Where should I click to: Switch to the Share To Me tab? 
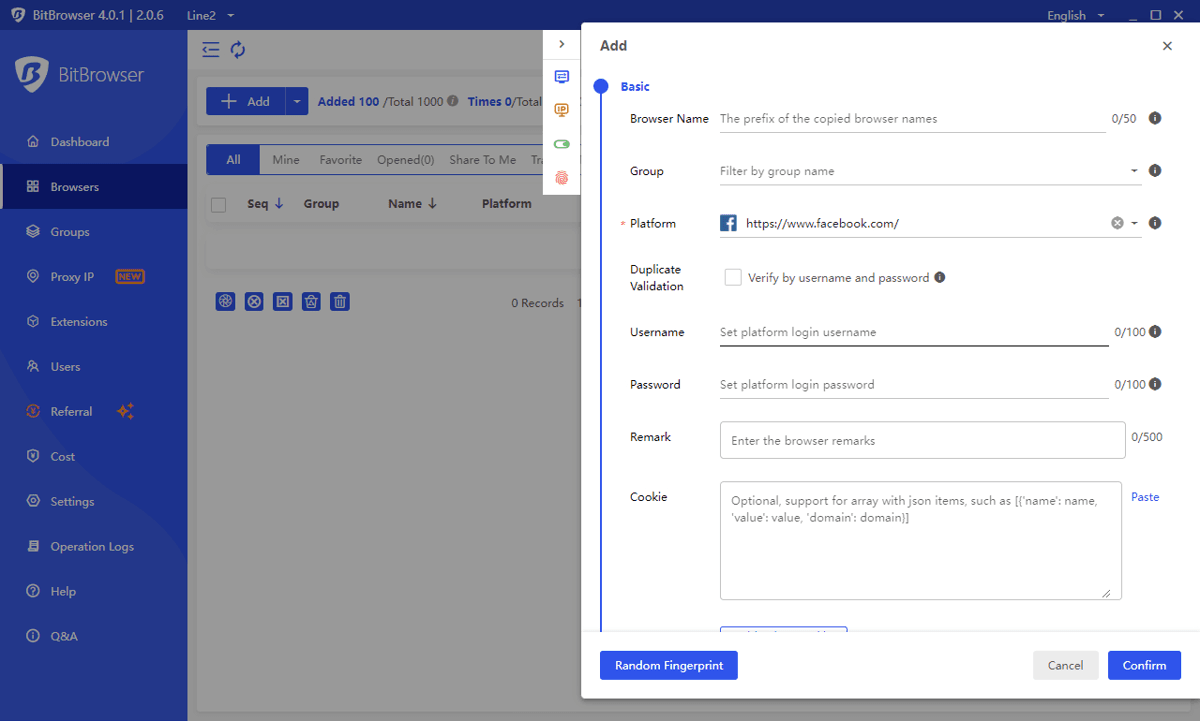483,160
